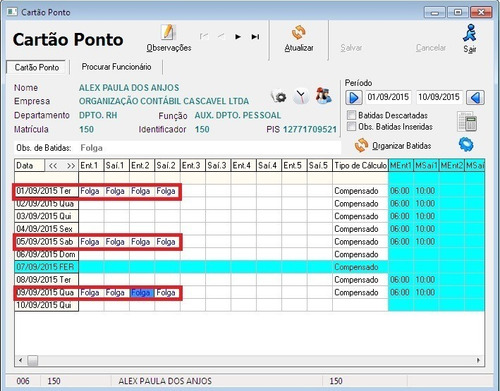Click the Saí.2 column header
Screen dimensions: 500x391
(167, 166)
